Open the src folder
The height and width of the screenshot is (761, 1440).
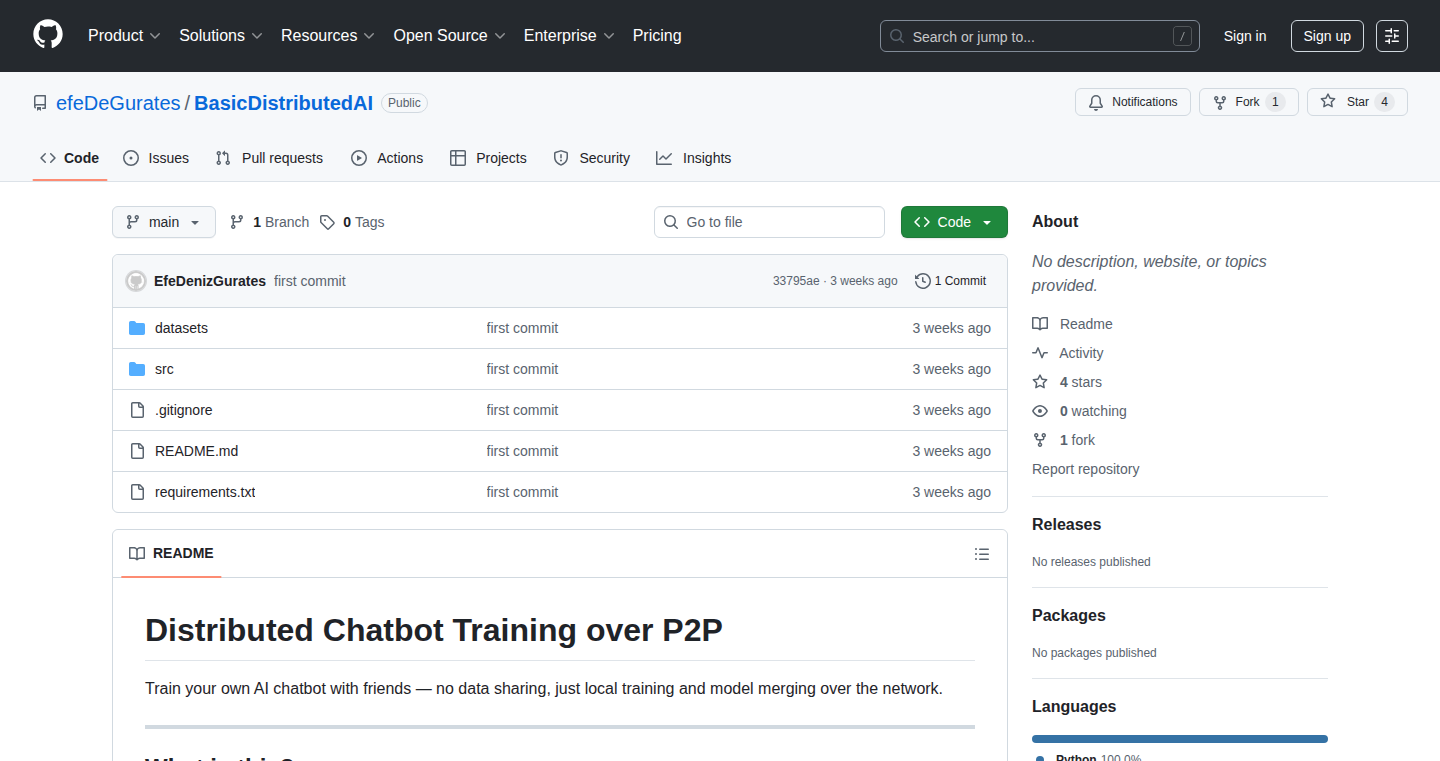pyautogui.click(x=164, y=369)
